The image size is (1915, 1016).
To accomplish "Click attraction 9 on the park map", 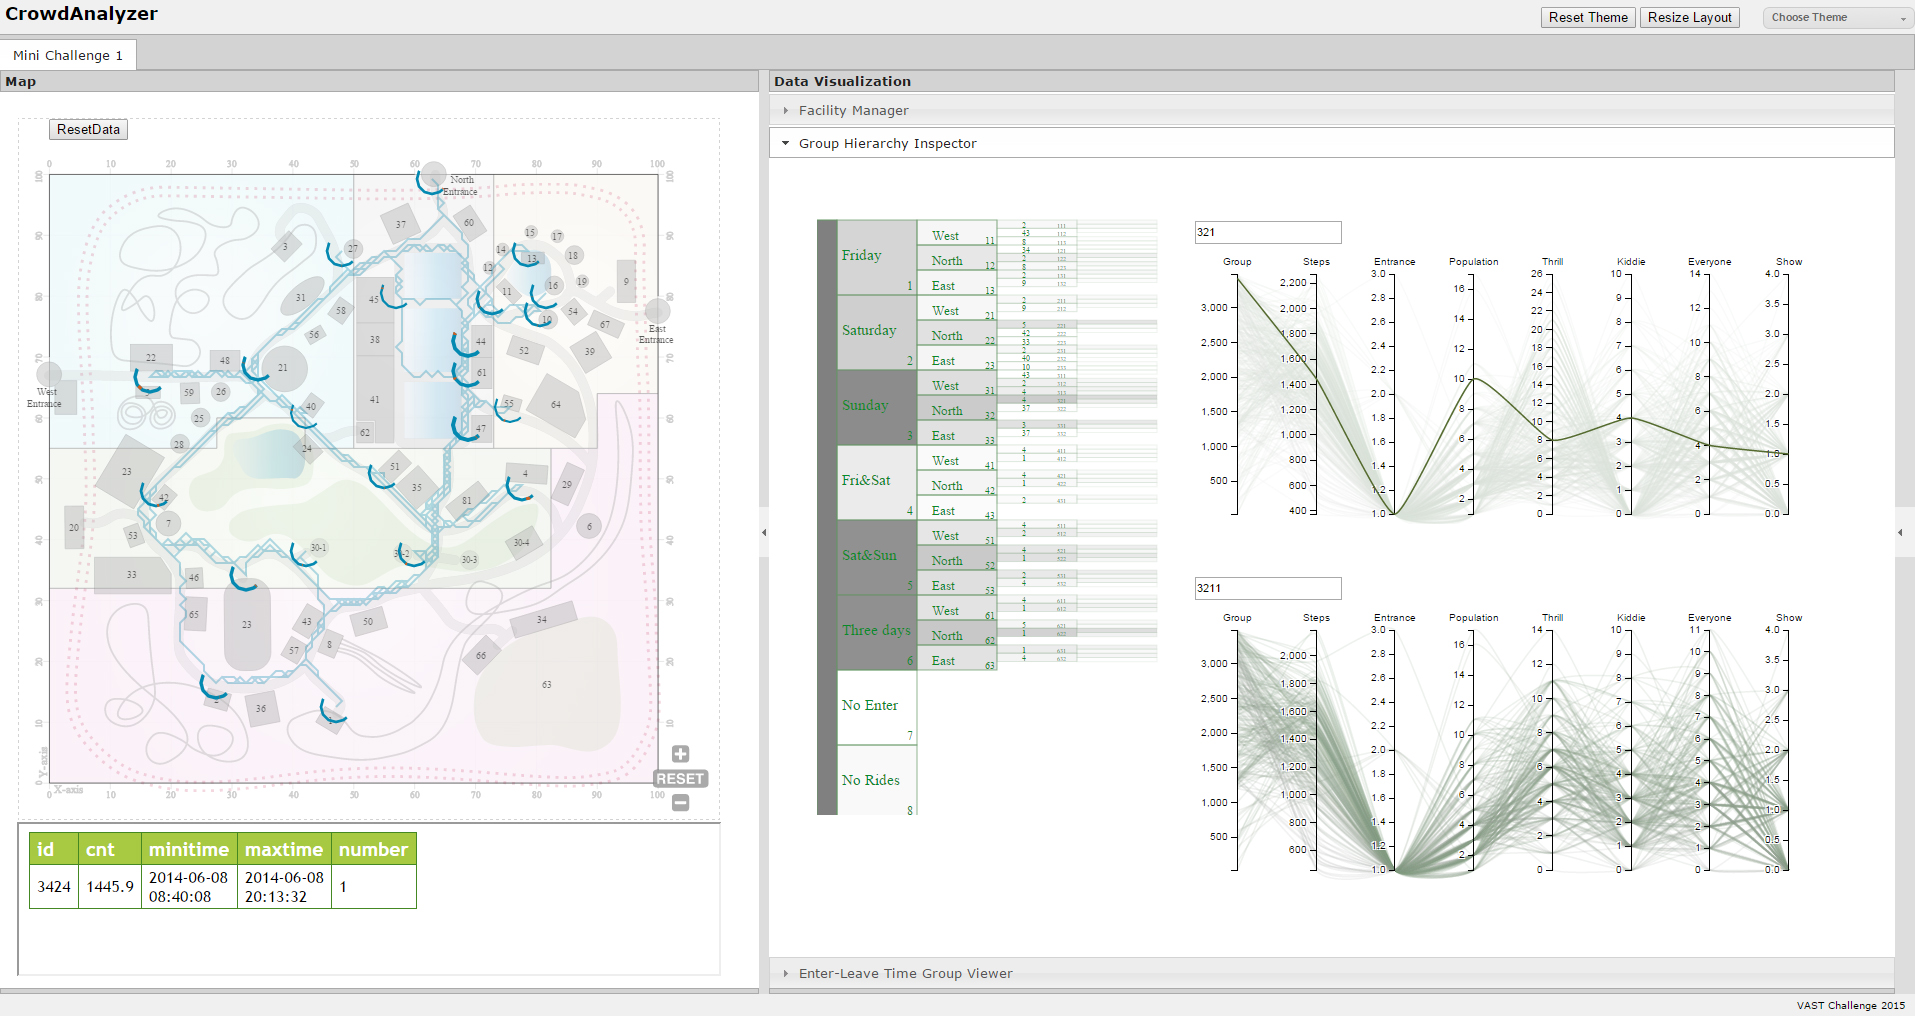I will click(626, 282).
